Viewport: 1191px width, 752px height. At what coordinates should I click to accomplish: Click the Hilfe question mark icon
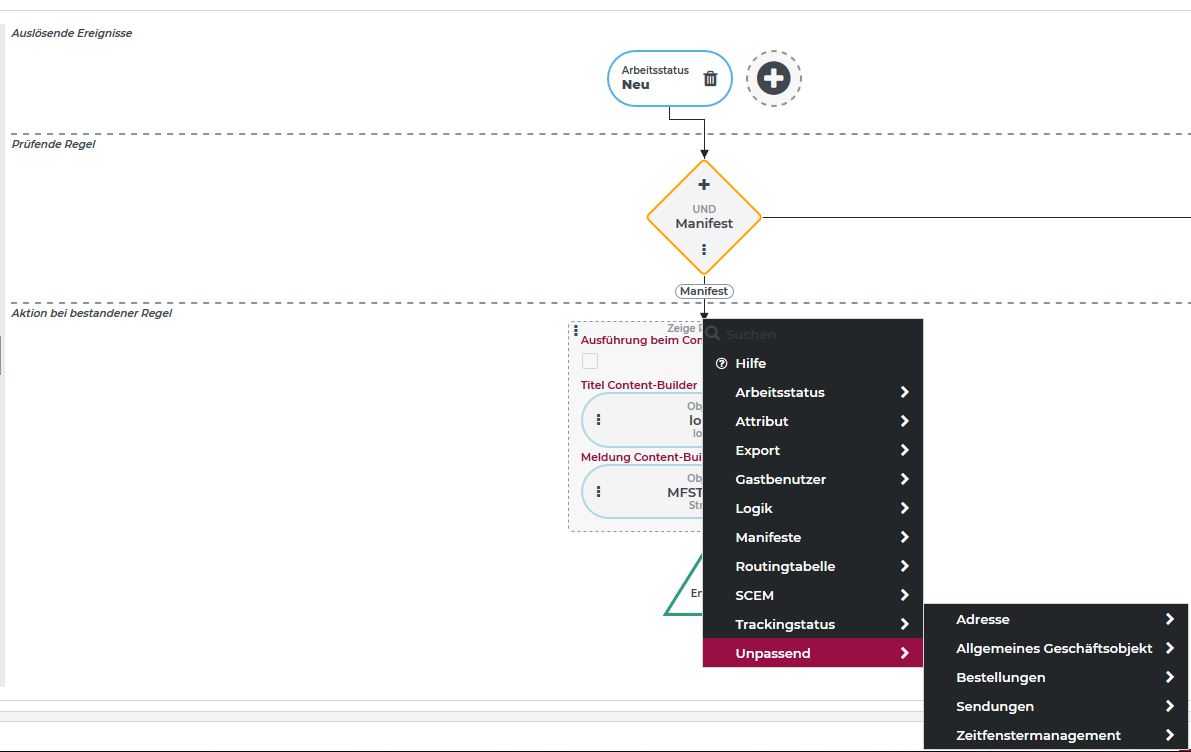[722, 364]
